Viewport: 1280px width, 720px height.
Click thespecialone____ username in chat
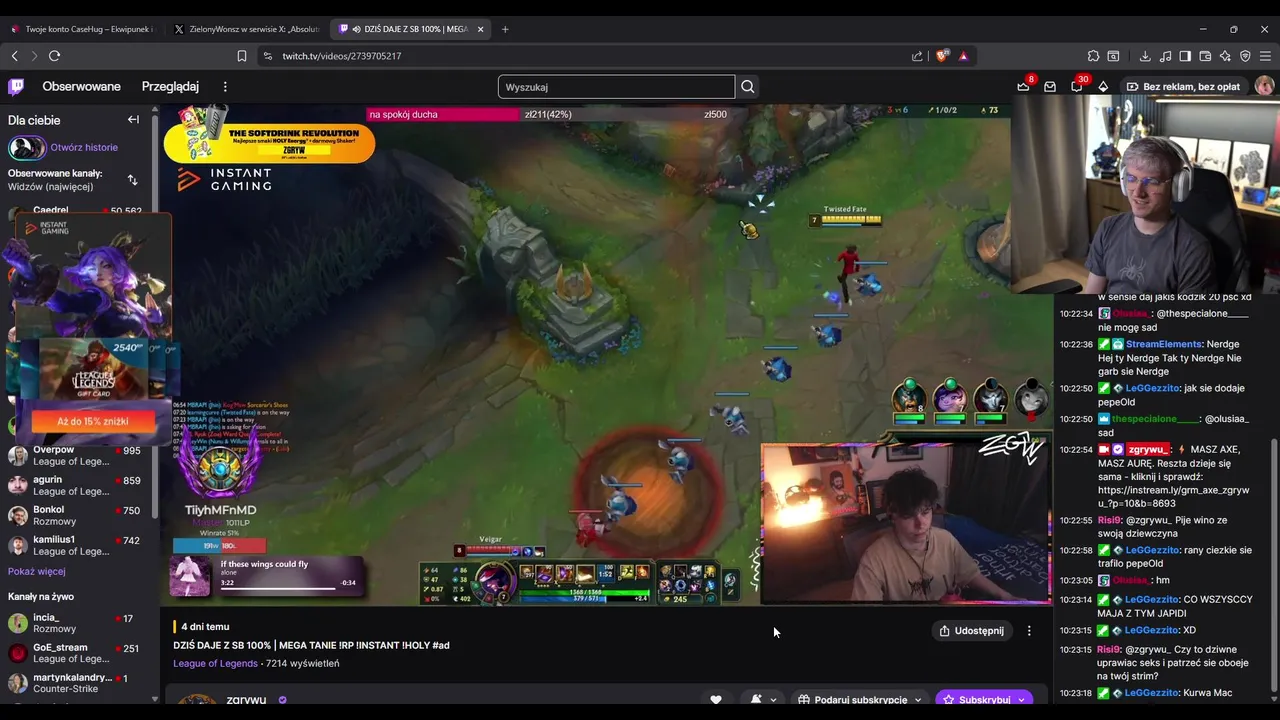coord(1155,419)
